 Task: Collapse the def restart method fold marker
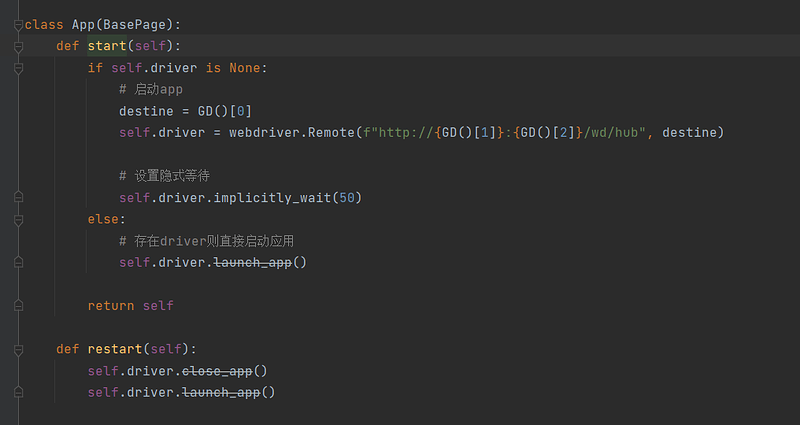pyautogui.click(x=18, y=349)
